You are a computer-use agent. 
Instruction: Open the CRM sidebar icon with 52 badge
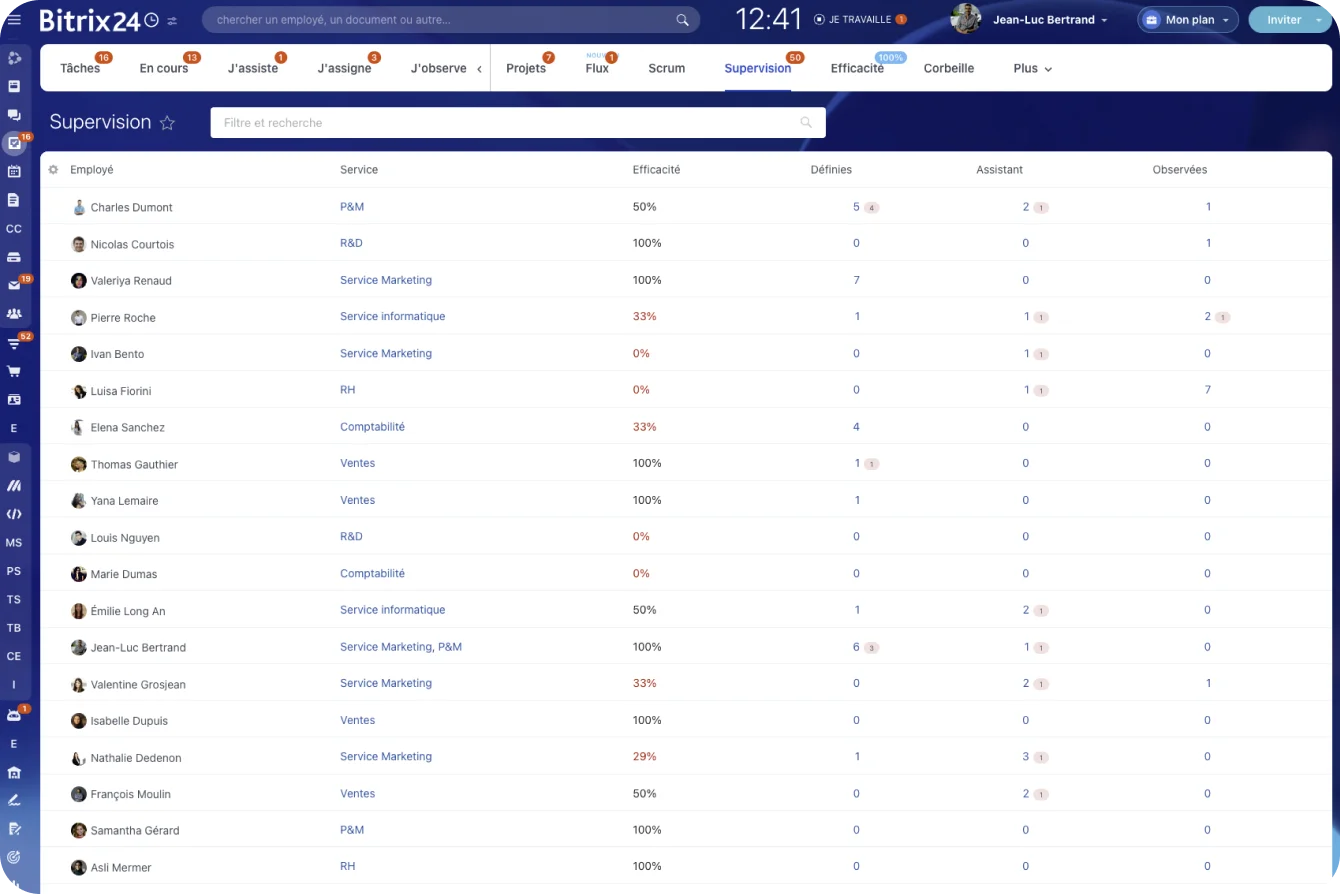[x=14, y=342]
